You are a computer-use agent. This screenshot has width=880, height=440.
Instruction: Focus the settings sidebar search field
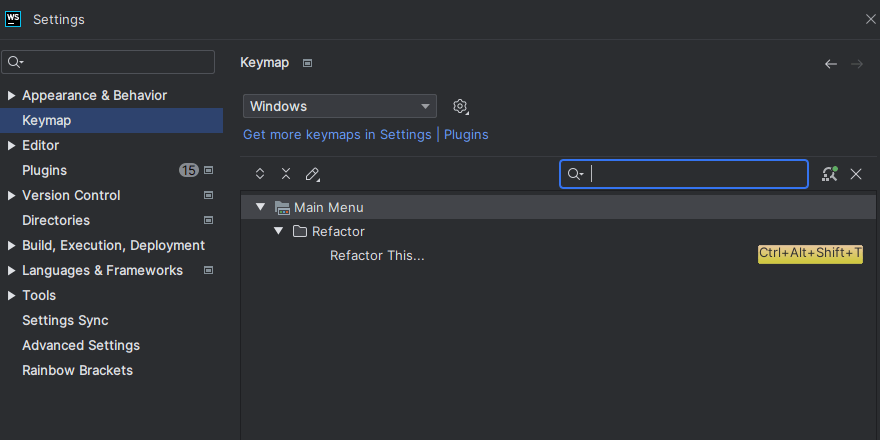click(x=108, y=62)
